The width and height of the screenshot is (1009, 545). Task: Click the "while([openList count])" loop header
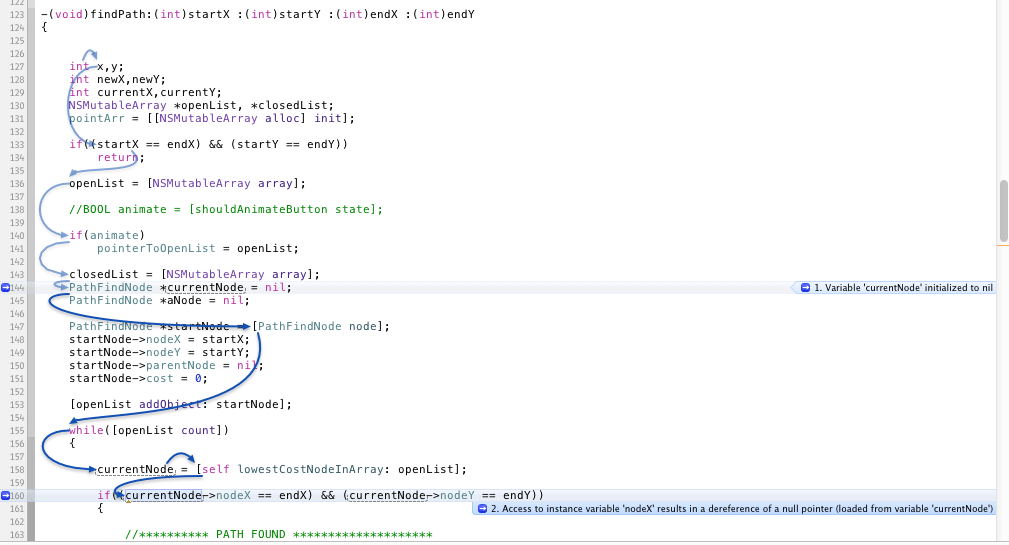149,430
